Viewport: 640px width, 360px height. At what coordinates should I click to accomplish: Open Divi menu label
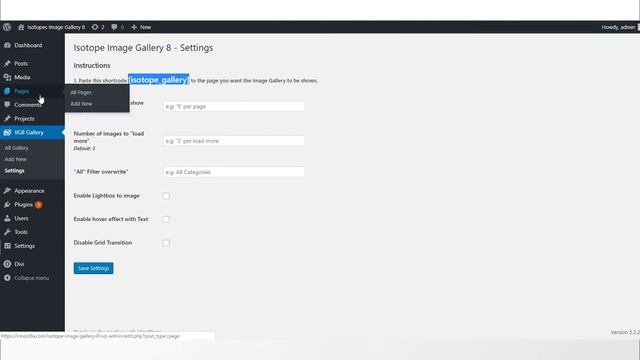(19, 264)
